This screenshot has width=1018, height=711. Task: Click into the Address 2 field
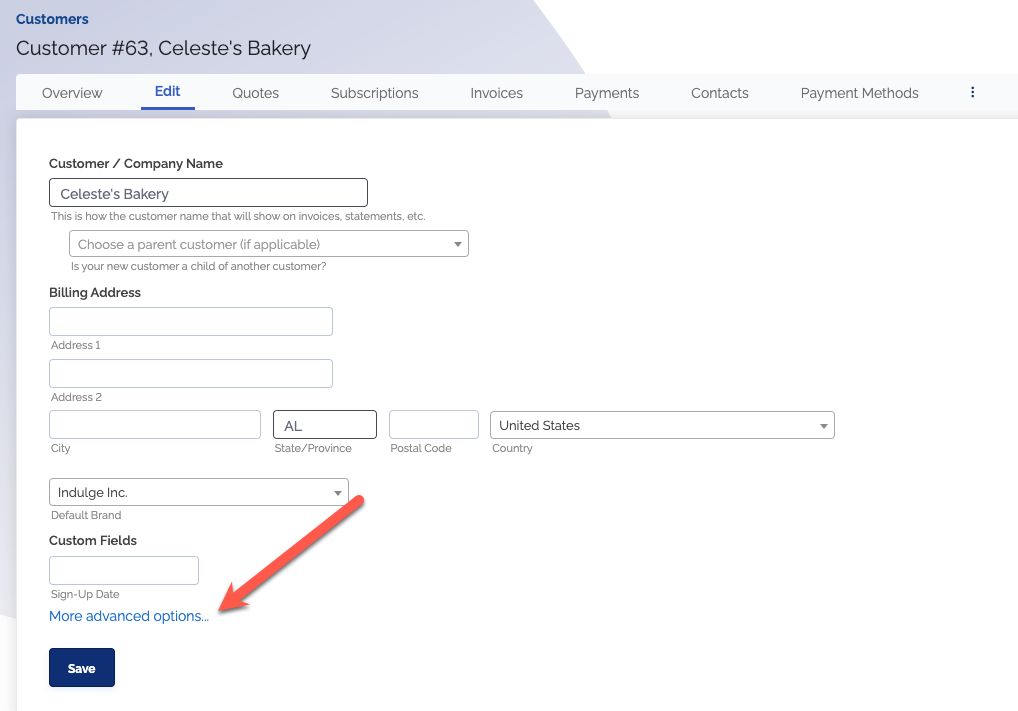(x=190, y=373)
